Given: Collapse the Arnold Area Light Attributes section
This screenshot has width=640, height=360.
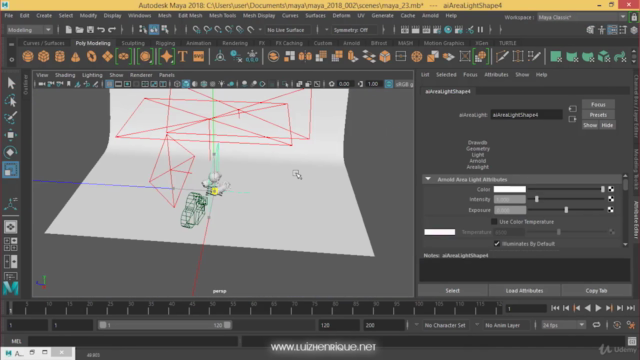Looking at the screenshot, I should coord(428,179).
